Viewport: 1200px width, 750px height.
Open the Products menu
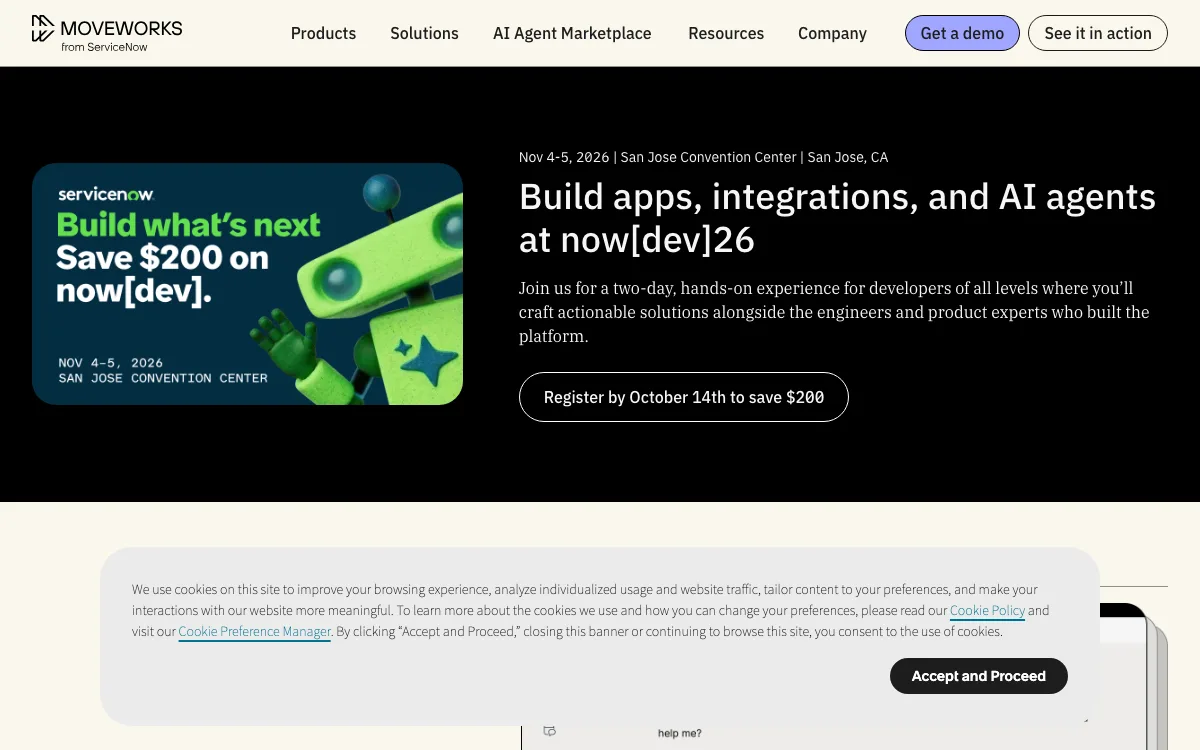[x=323, y=33]
